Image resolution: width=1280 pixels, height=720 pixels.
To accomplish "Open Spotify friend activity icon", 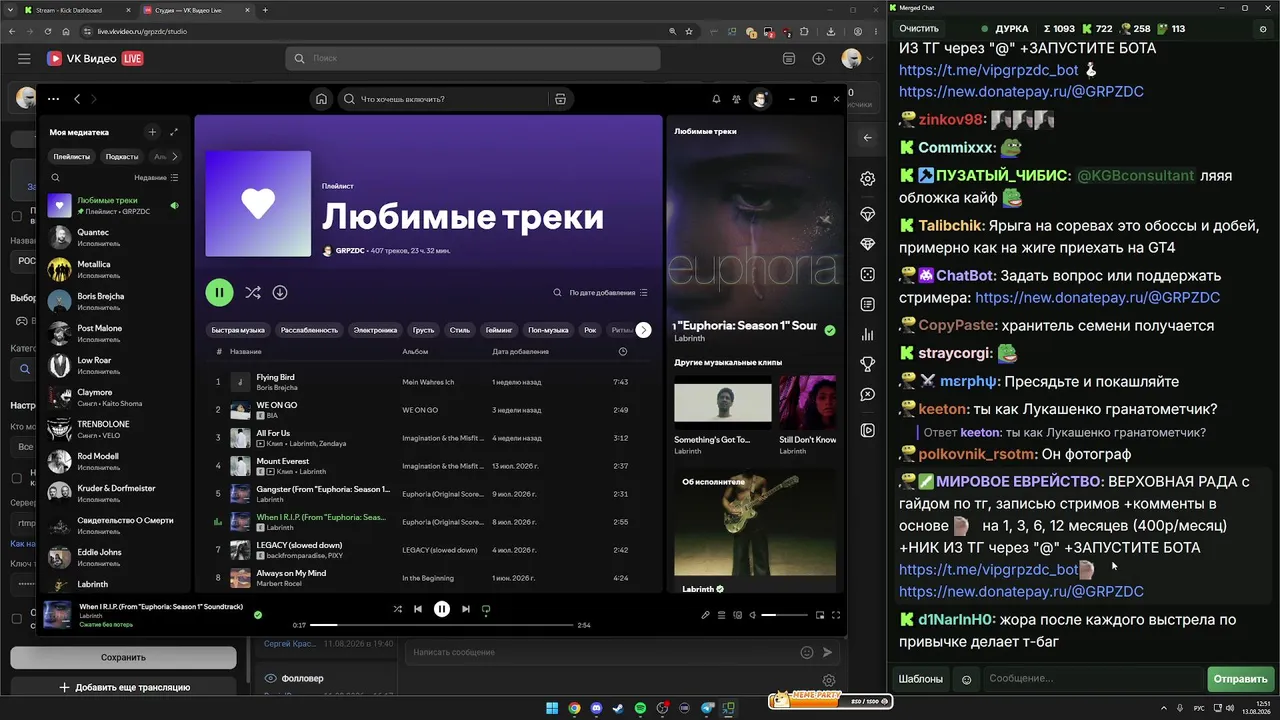I will click(737, 99).
